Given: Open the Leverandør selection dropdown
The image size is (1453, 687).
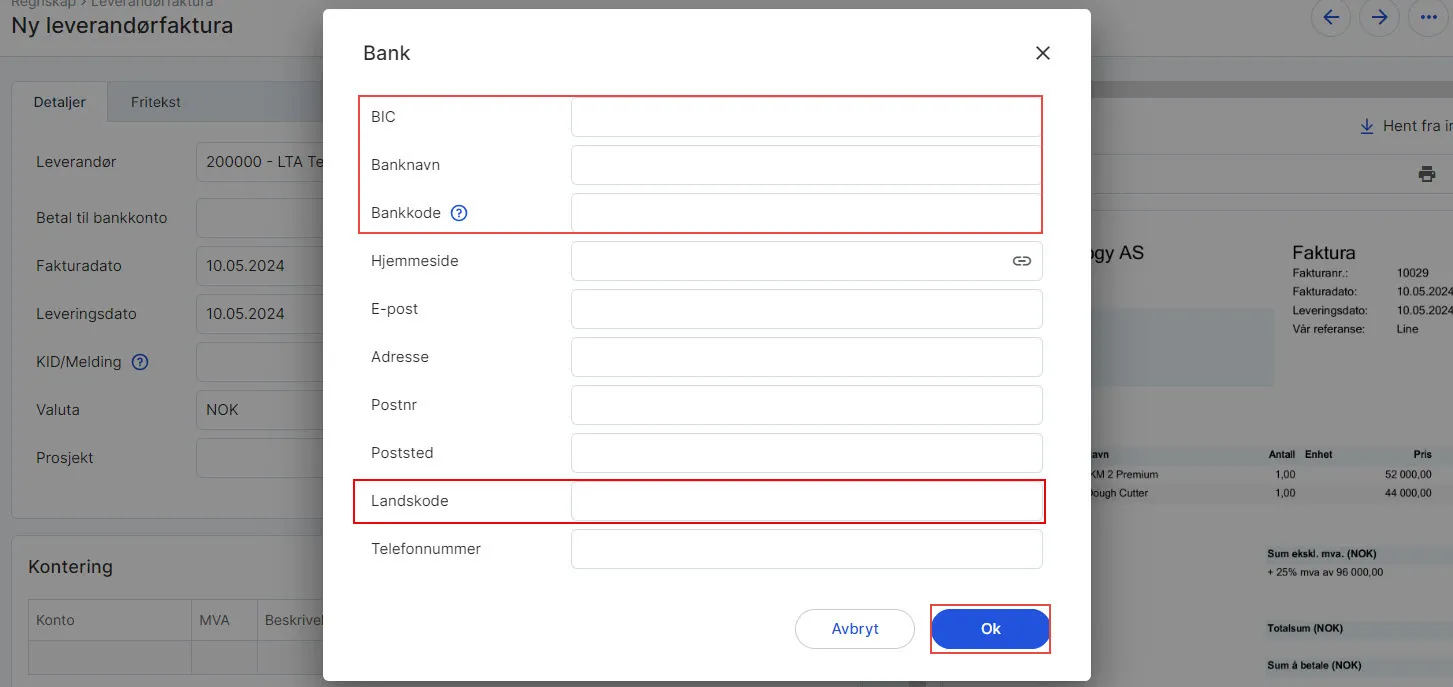Looking at the screenshot, I should tap(260, 162).
